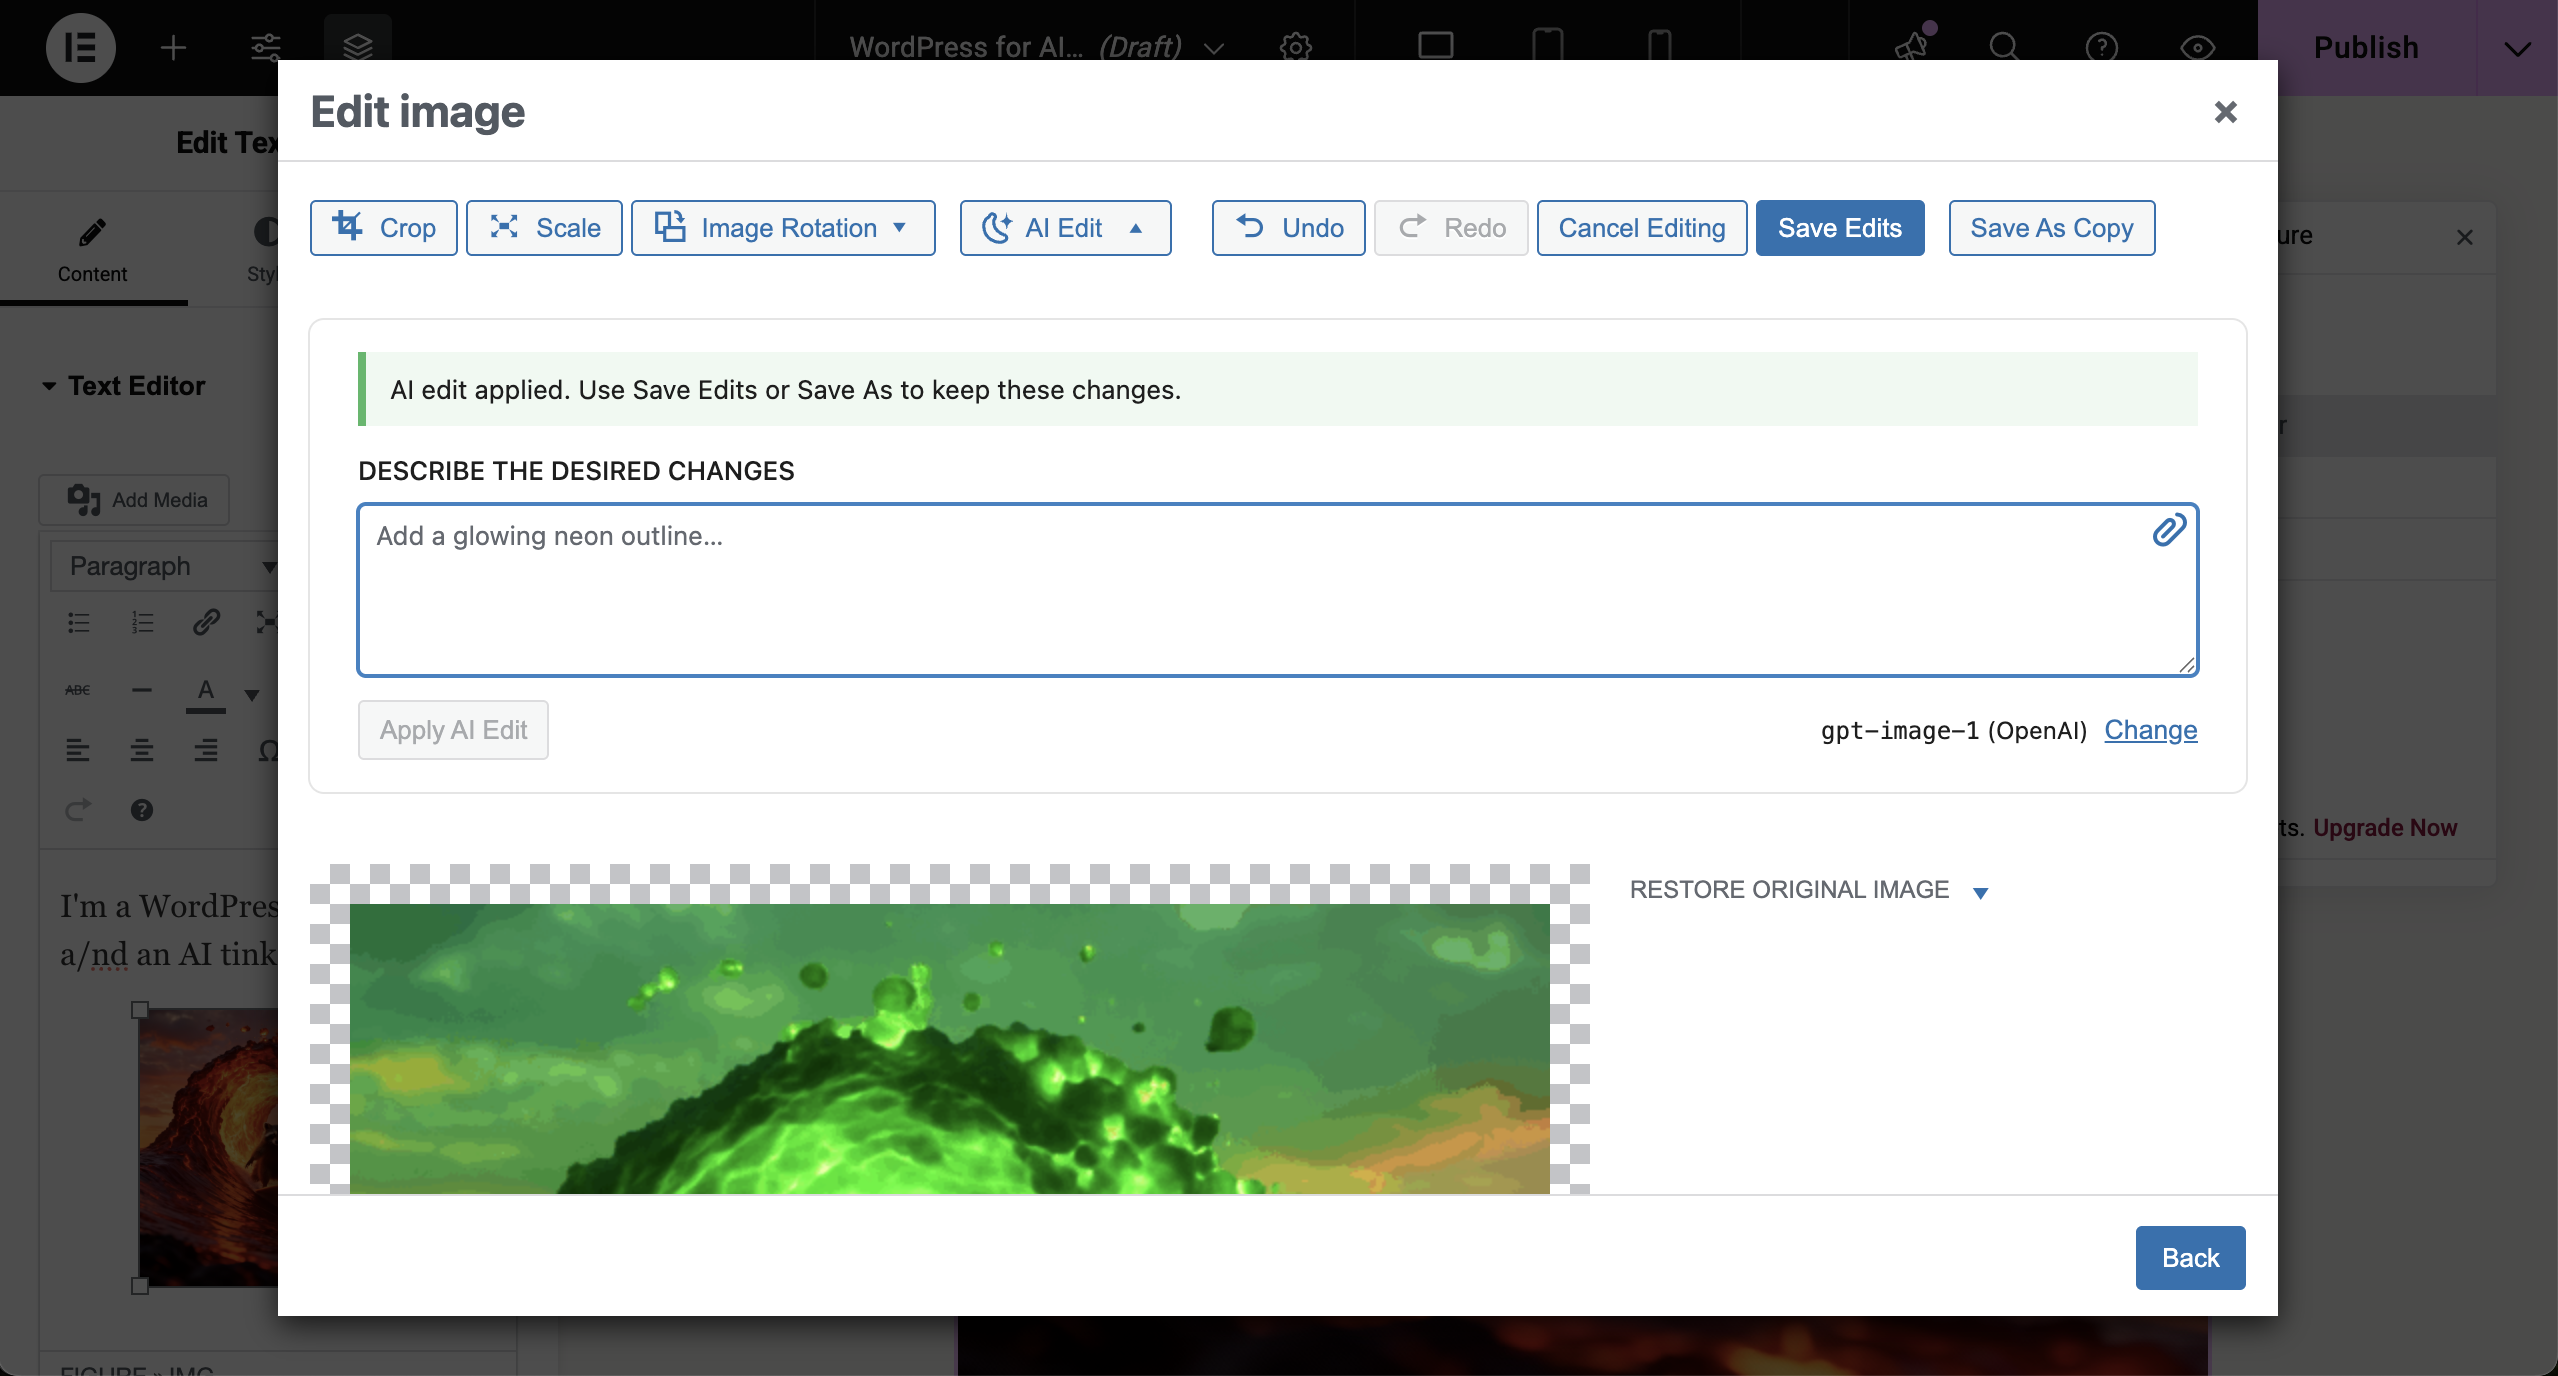
Task: Open the site settings sliders icon
Action: click(266, 47)
